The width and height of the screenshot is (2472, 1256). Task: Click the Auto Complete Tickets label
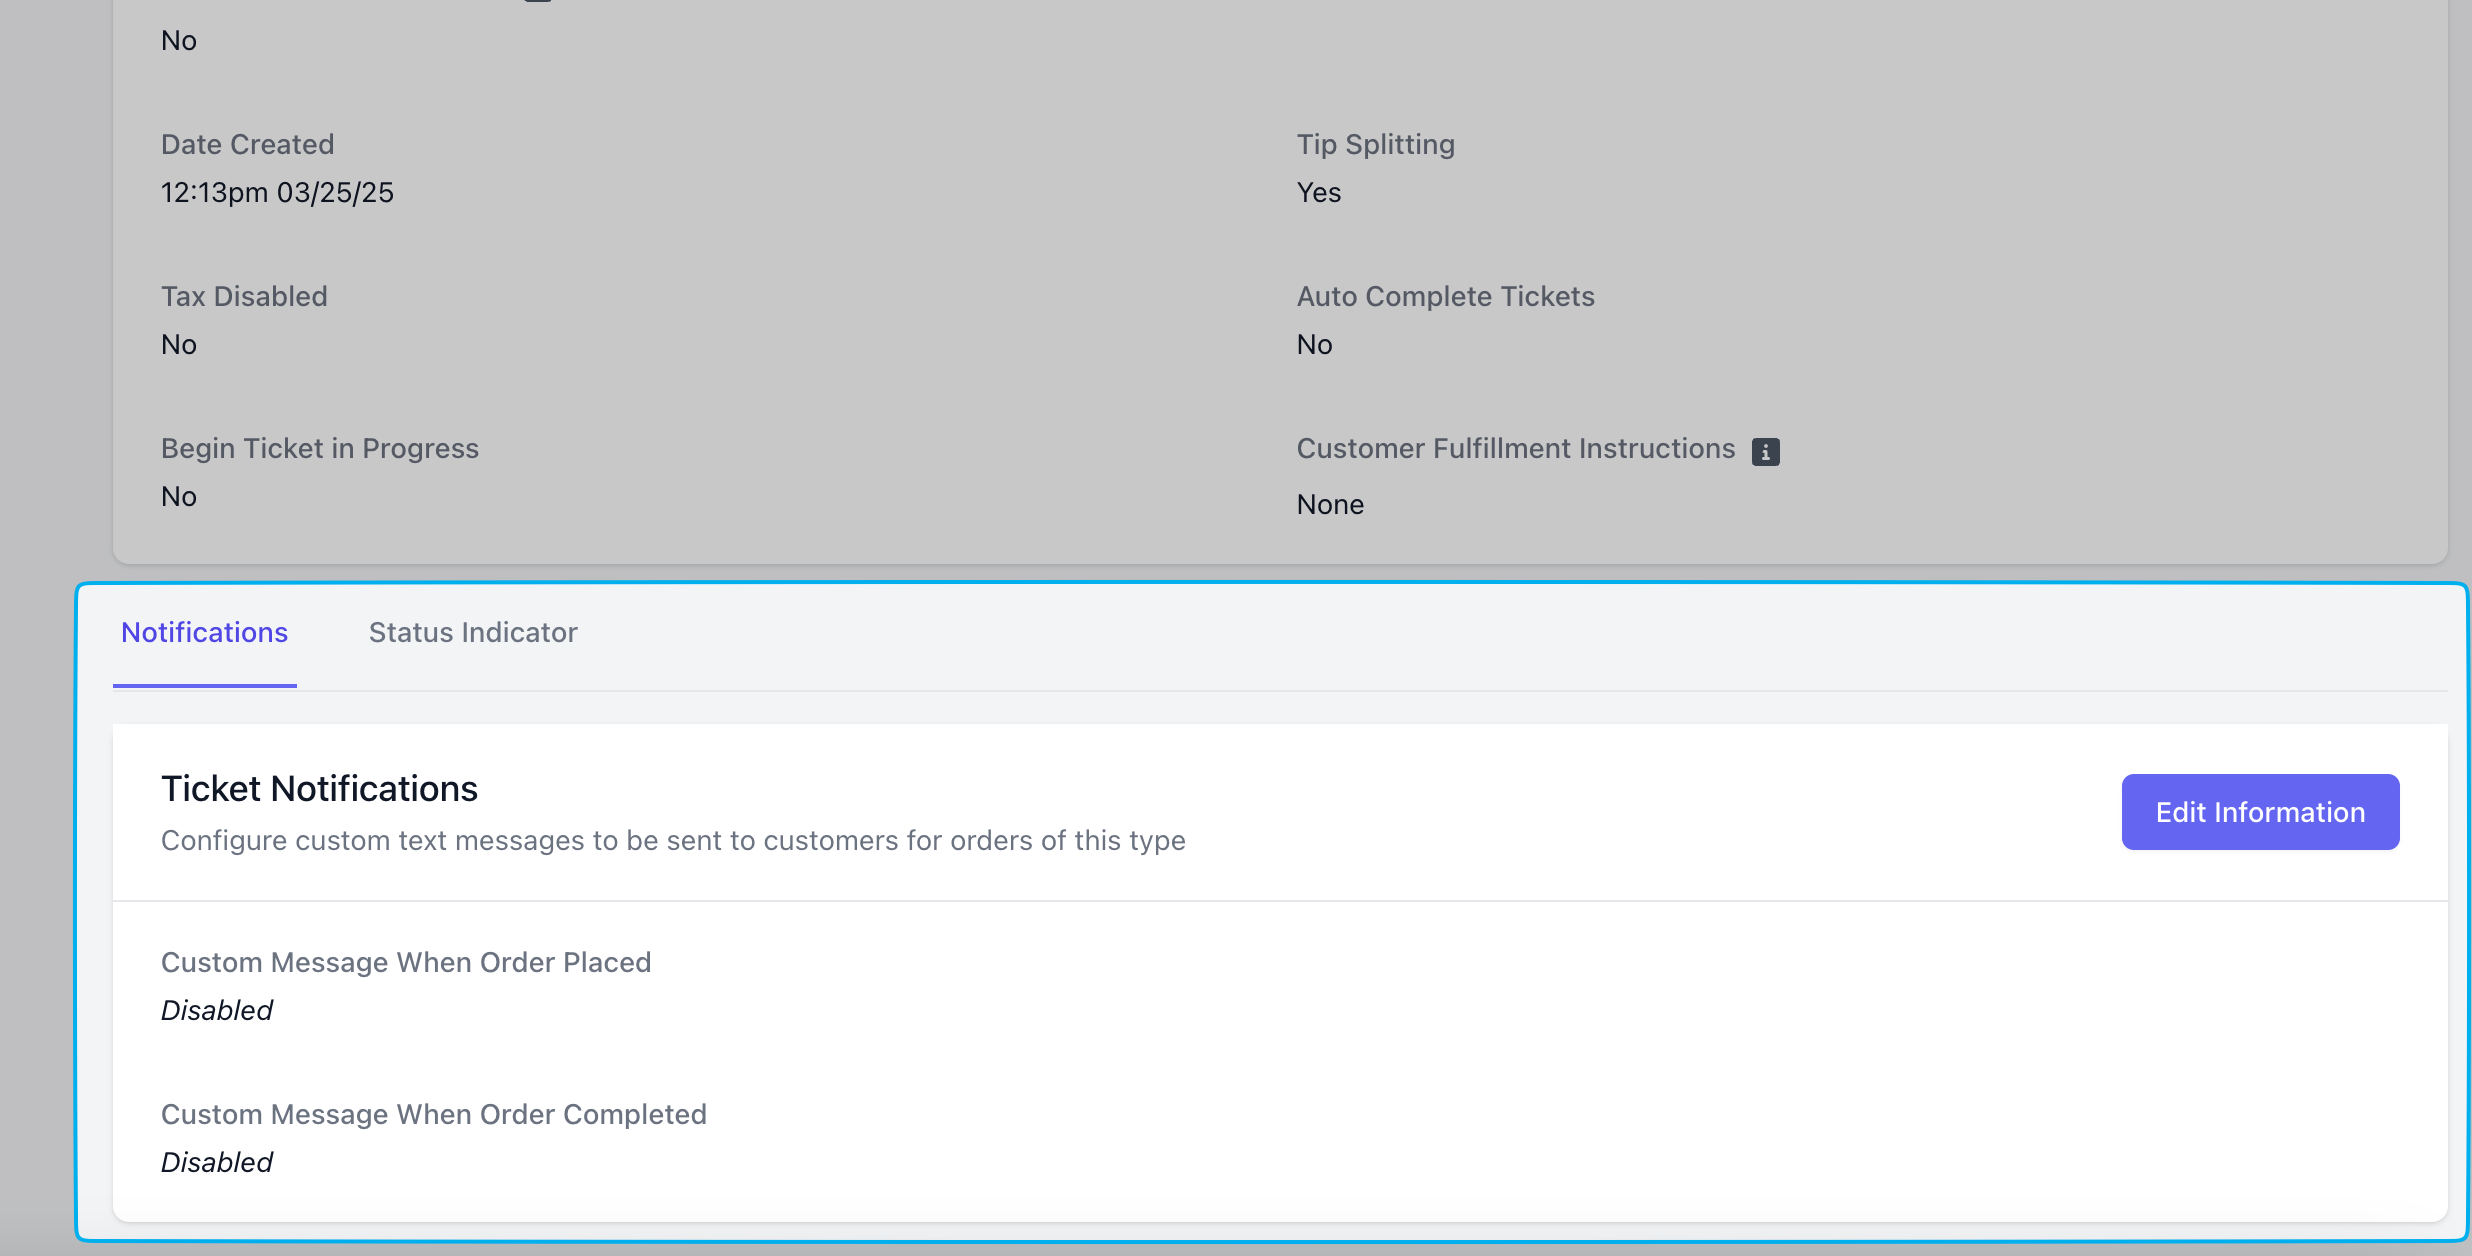click(1445, 297)
